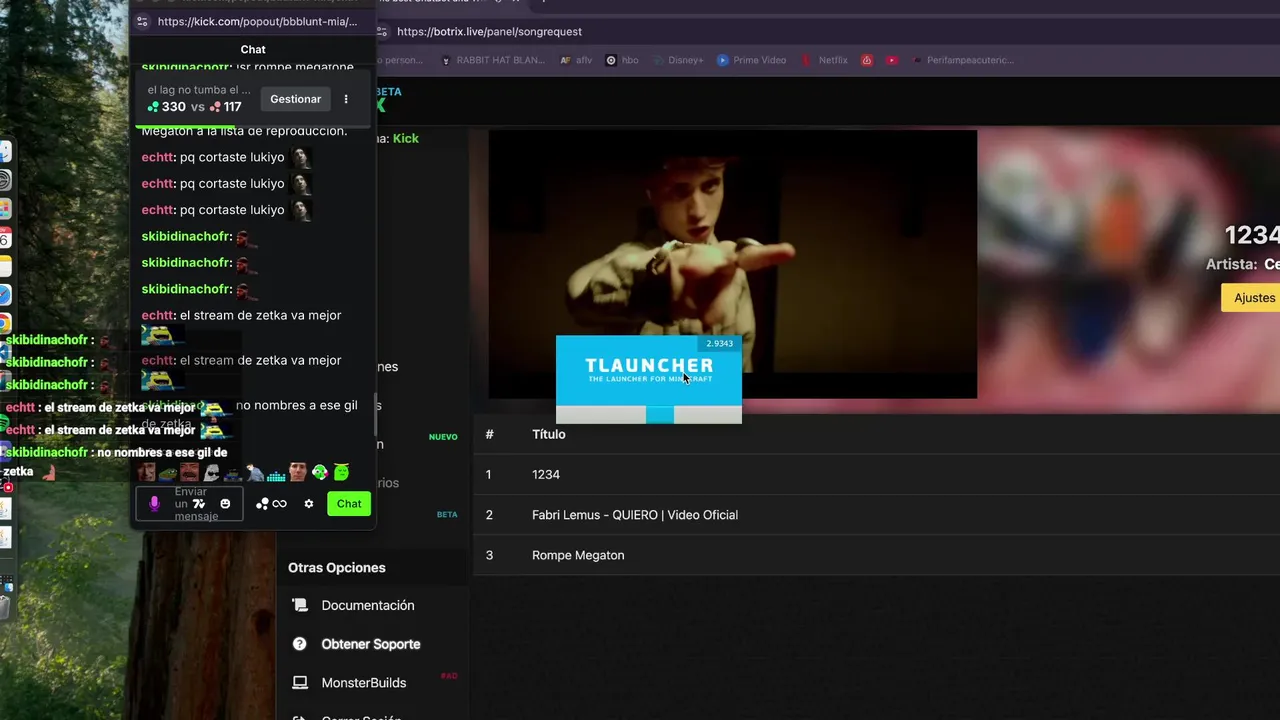The image size is (1280, 720).
Task: Open Trash in the macOS dock
Action: pyautogui.click(x=4, y=607)
